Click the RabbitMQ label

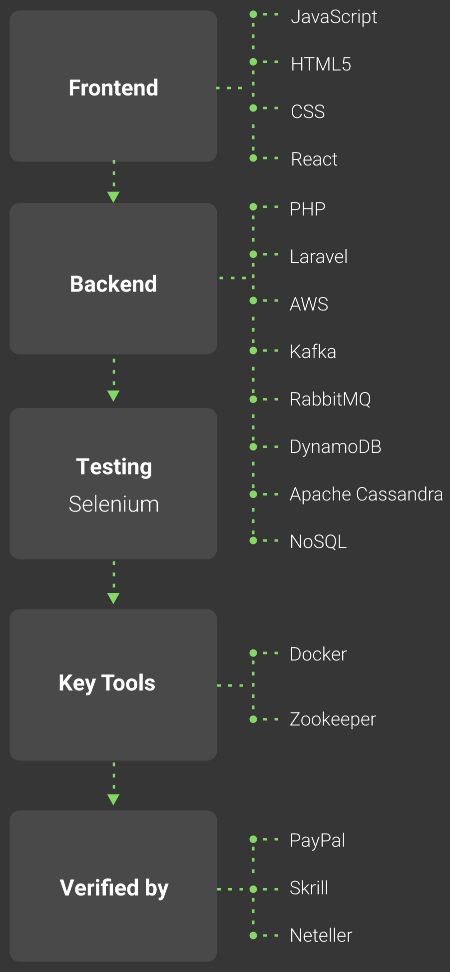(330, 399)
